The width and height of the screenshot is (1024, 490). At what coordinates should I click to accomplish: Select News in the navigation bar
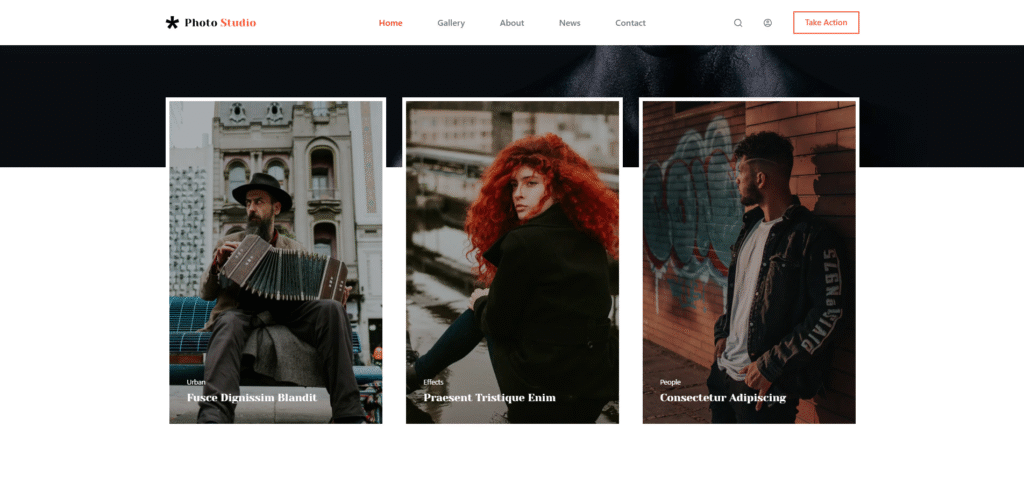(x=569, y=23)
